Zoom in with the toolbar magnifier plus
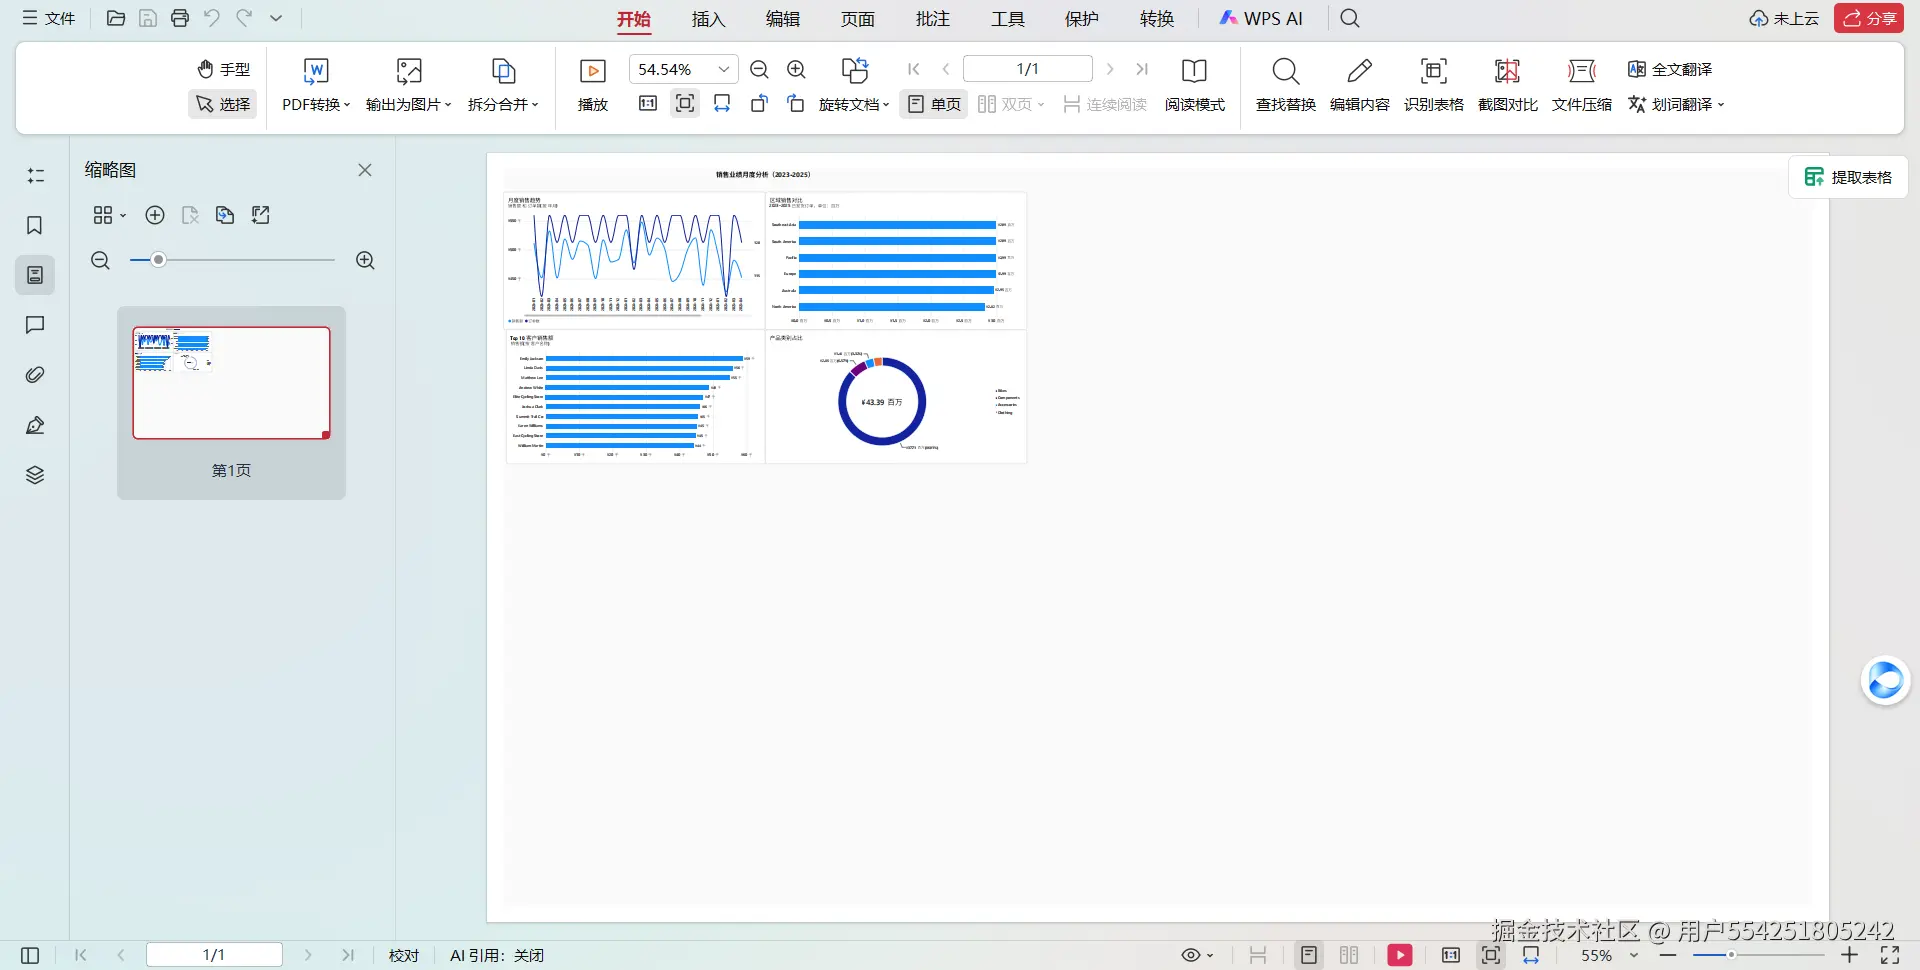The width and height of the screenshot is (1920, 970). (796, 69)
